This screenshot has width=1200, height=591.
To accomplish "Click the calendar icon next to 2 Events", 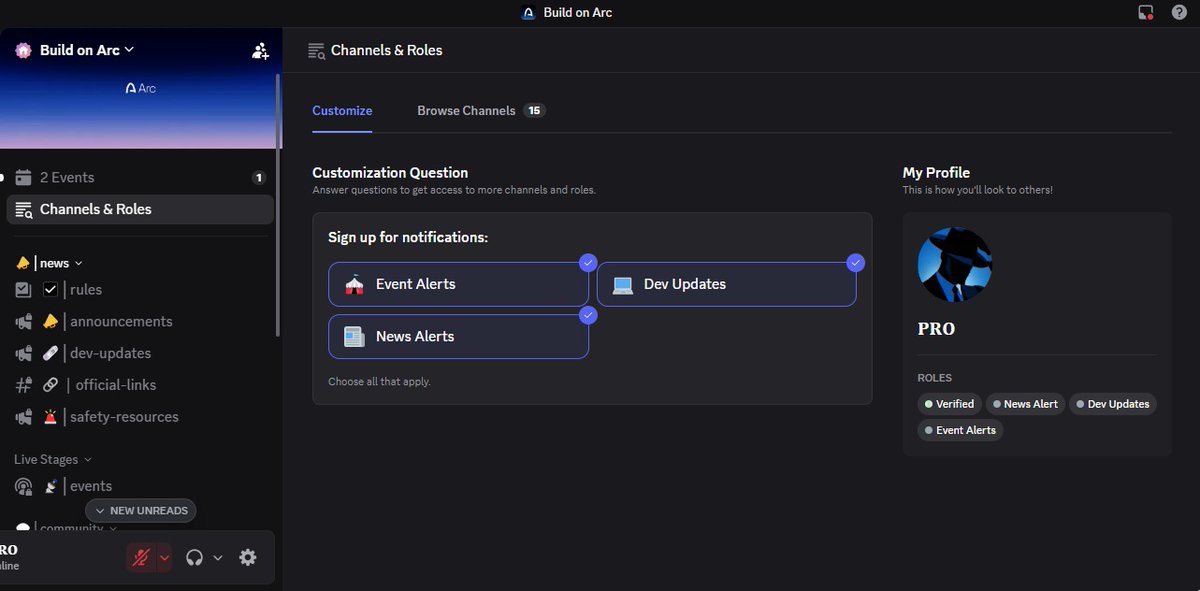I will 23,177.
